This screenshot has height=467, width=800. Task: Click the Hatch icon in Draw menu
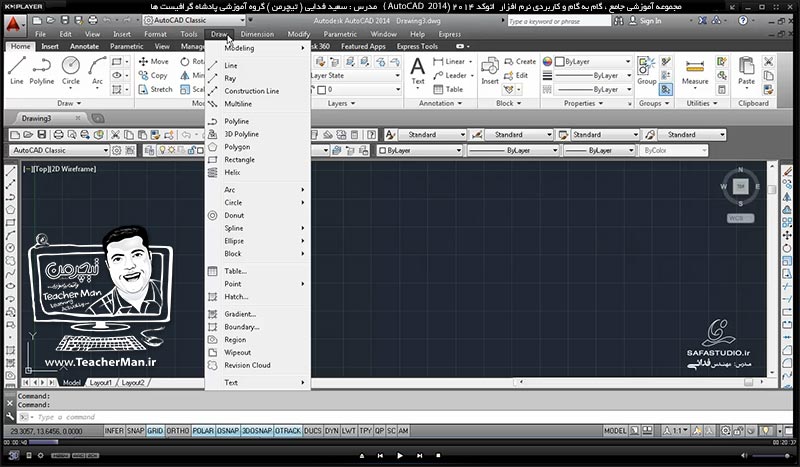[213, 297]
